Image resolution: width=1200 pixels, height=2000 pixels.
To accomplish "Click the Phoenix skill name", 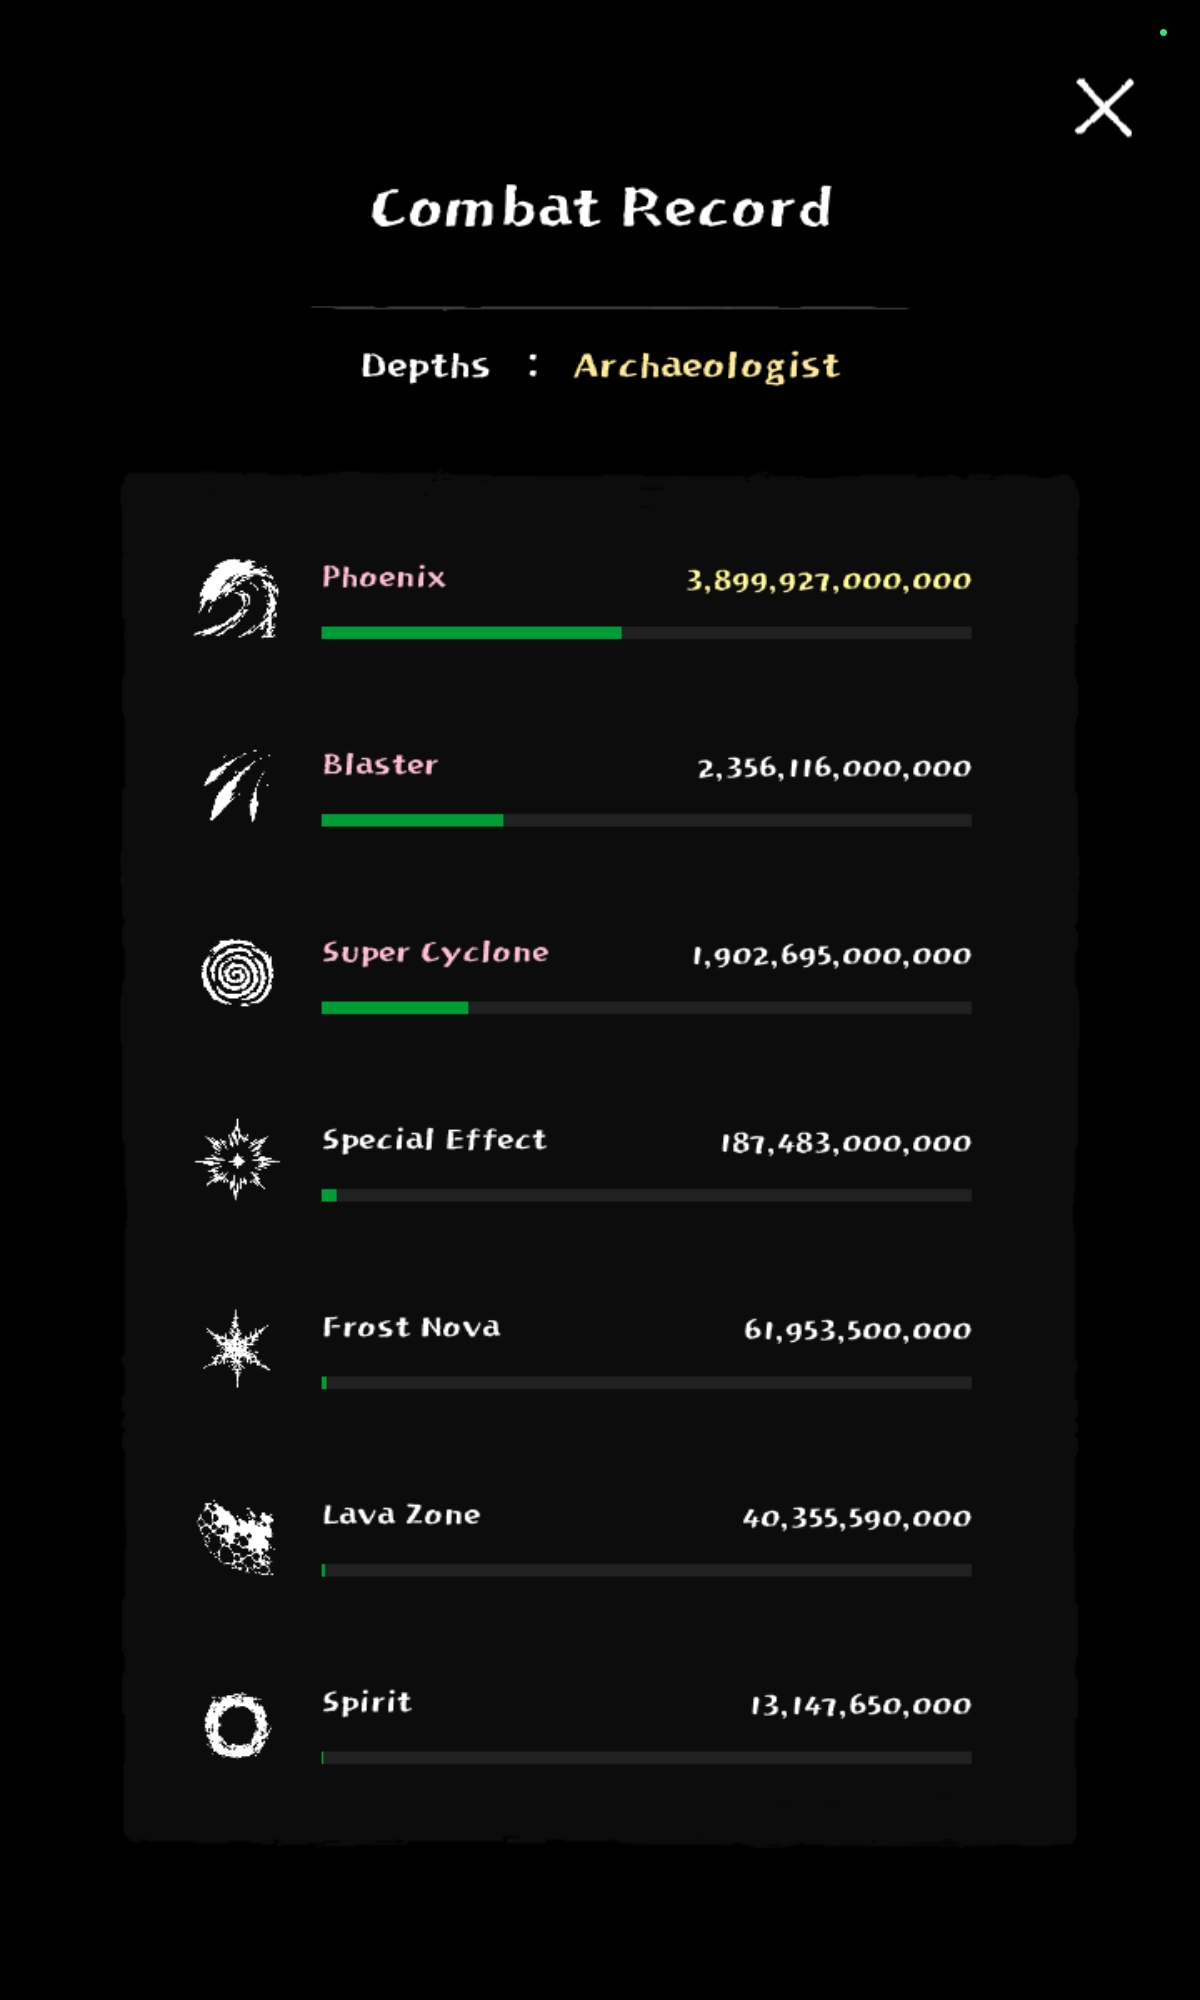I will point(384,577).
